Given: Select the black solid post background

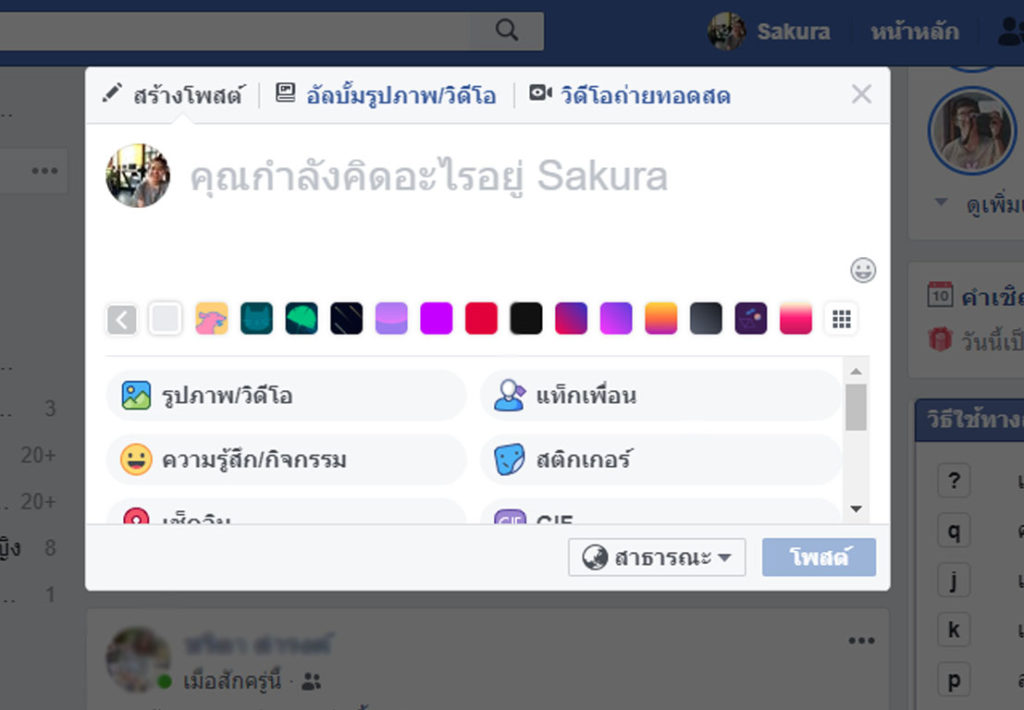Looking at the screenshot, I should tap(526, 318).
